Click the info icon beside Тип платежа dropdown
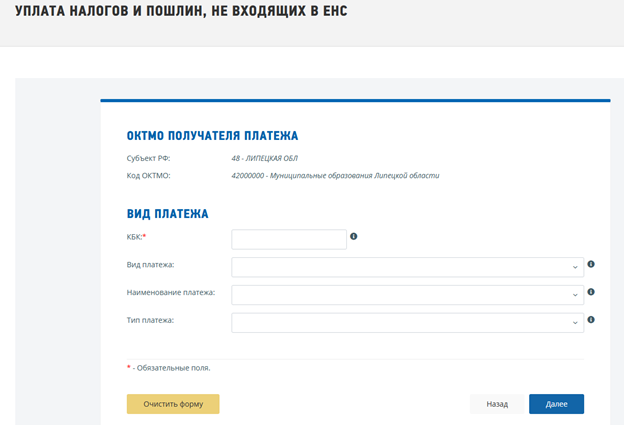 point(591,320)
